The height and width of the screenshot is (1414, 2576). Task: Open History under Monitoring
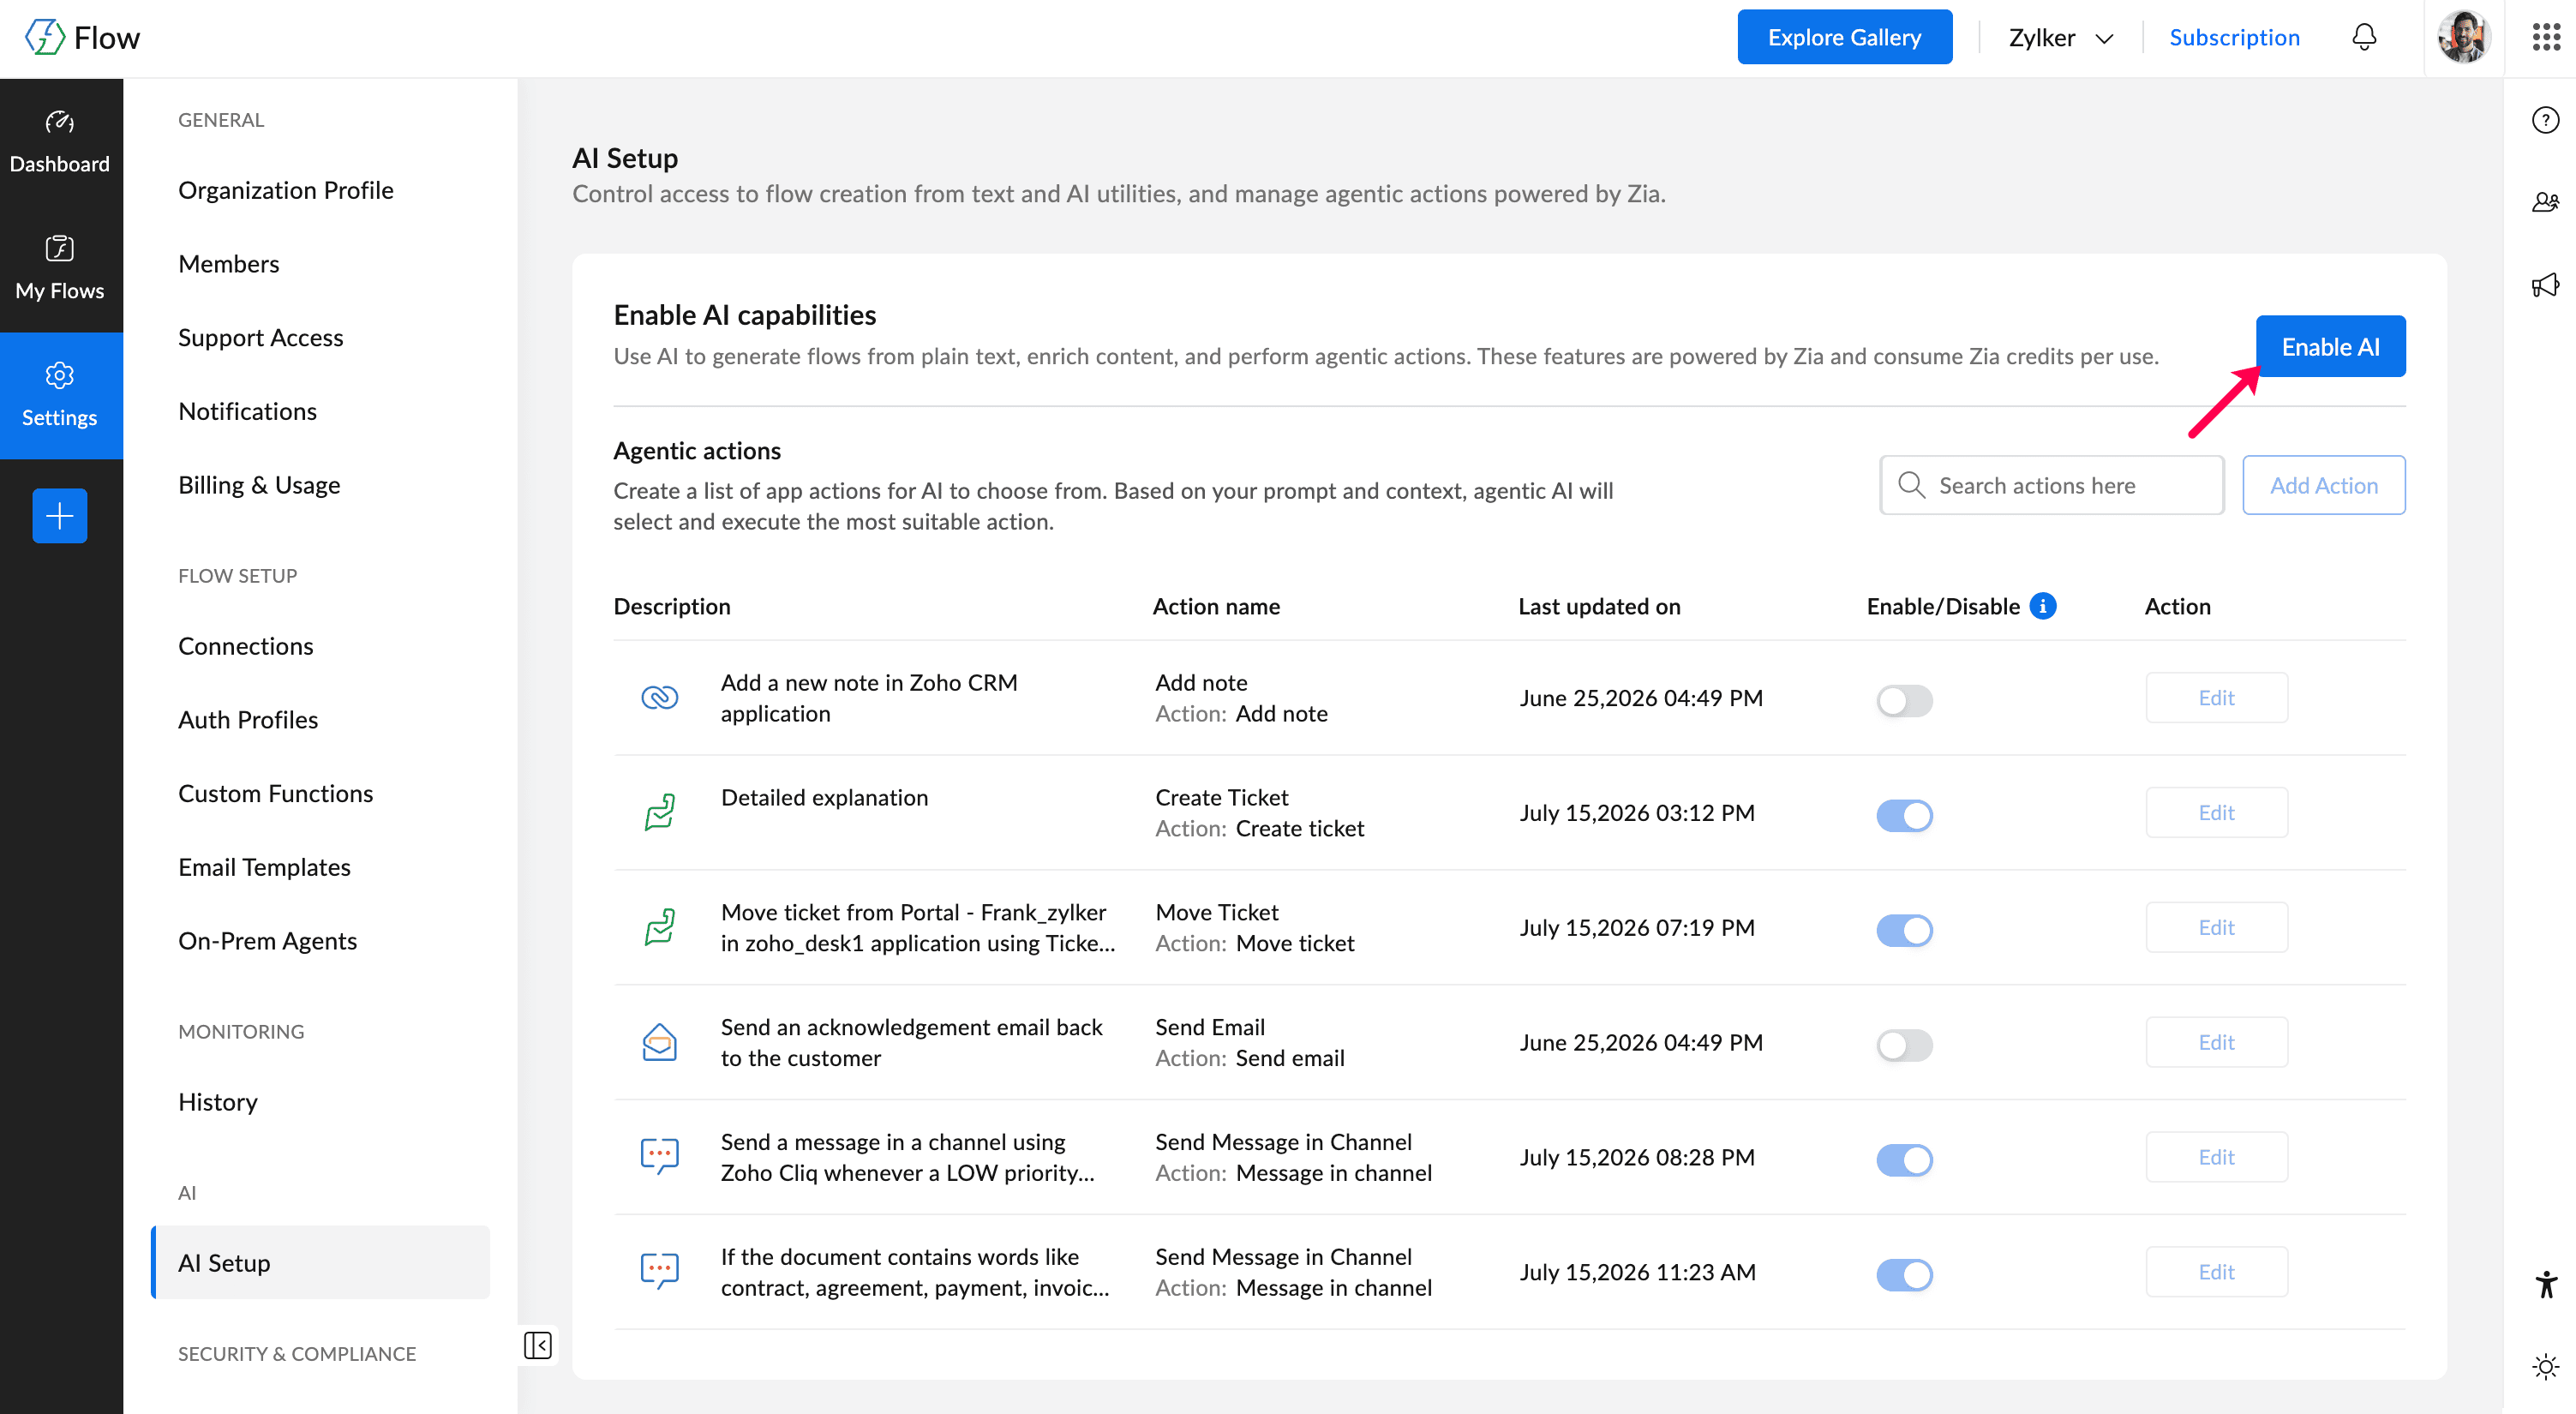click(x=218, y=1102)
